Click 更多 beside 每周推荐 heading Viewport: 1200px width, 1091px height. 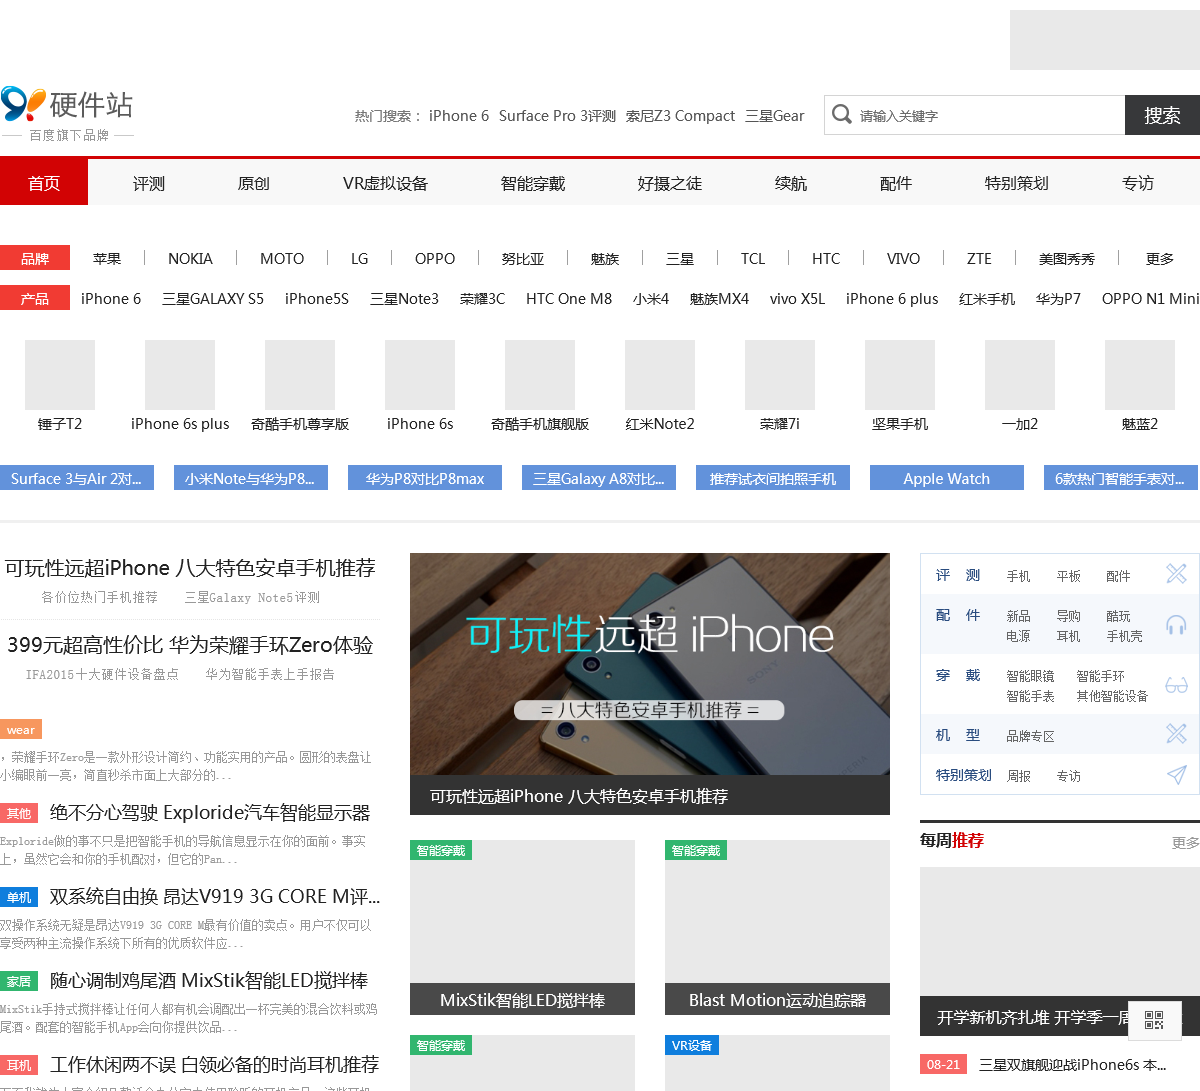[1185, 843]
